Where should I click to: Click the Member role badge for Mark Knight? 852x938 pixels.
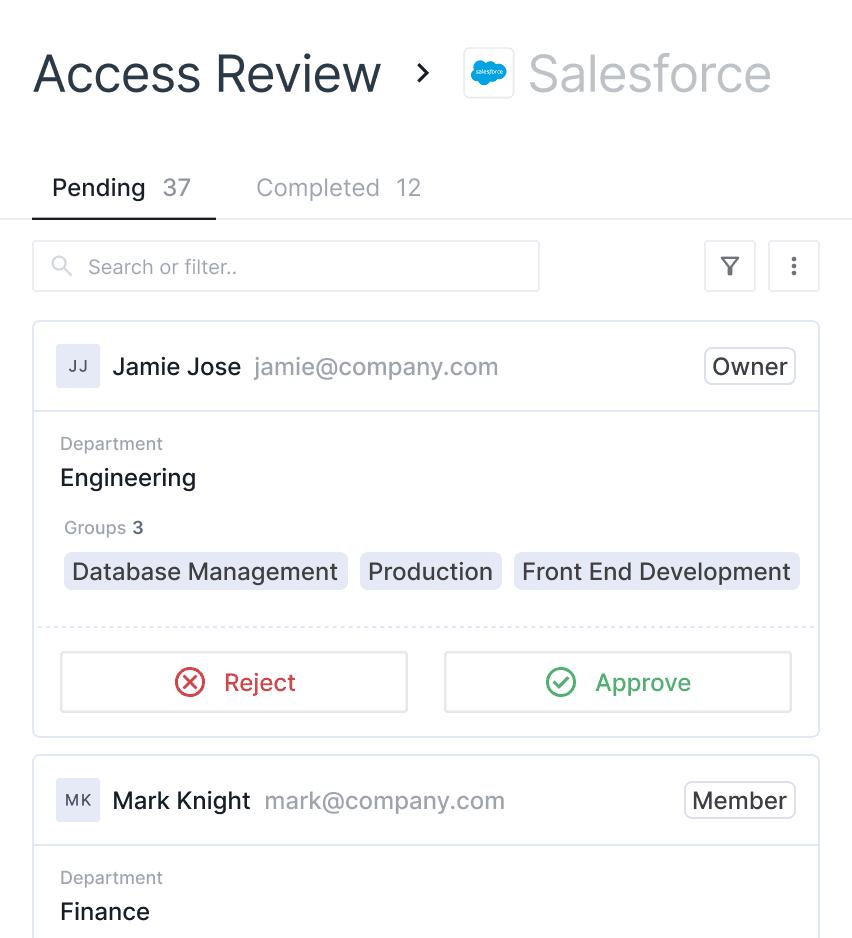pyautogui.click(x=740, y=800)
